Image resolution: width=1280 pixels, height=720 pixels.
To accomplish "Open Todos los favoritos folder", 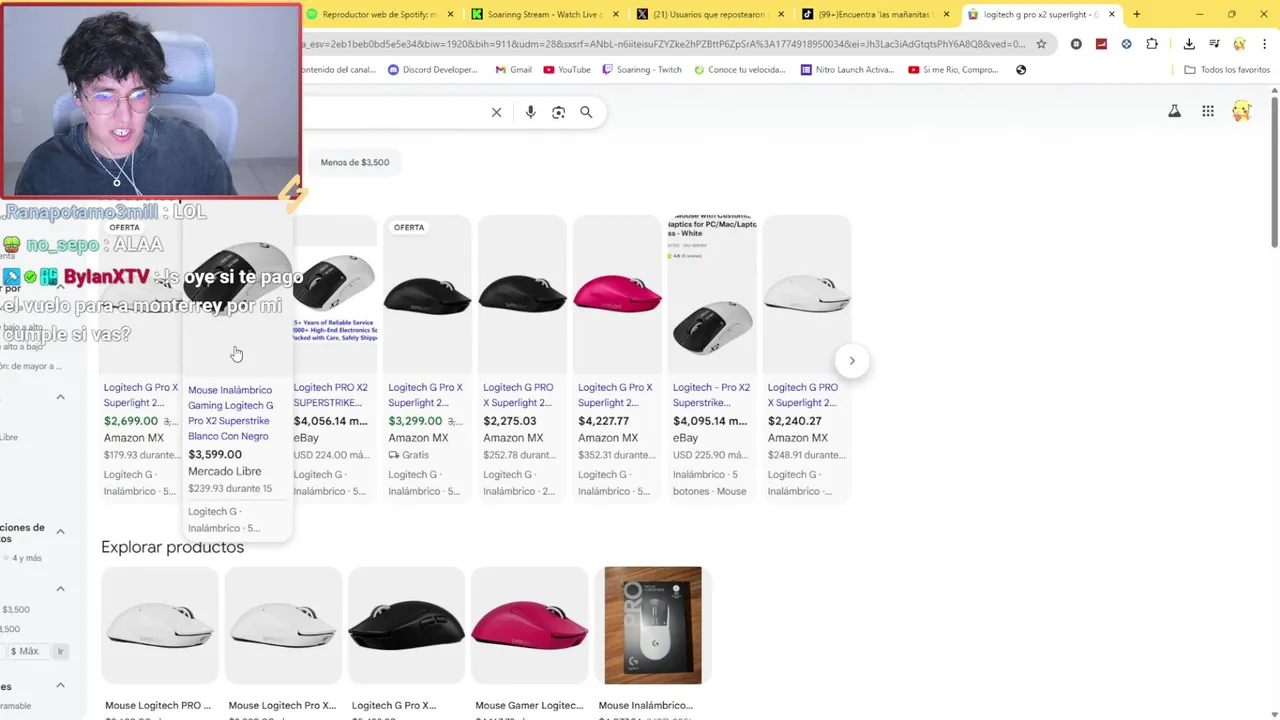I will 1227,70.
